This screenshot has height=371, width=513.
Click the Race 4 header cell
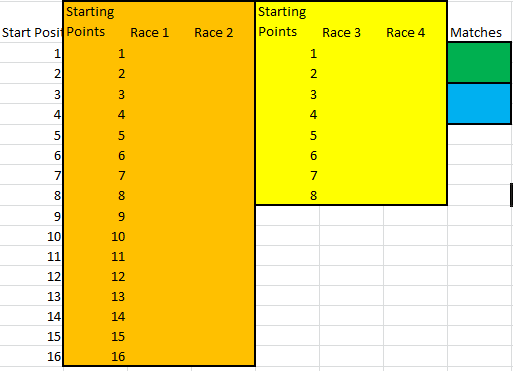pyautogui.click(x=406, y=33)
